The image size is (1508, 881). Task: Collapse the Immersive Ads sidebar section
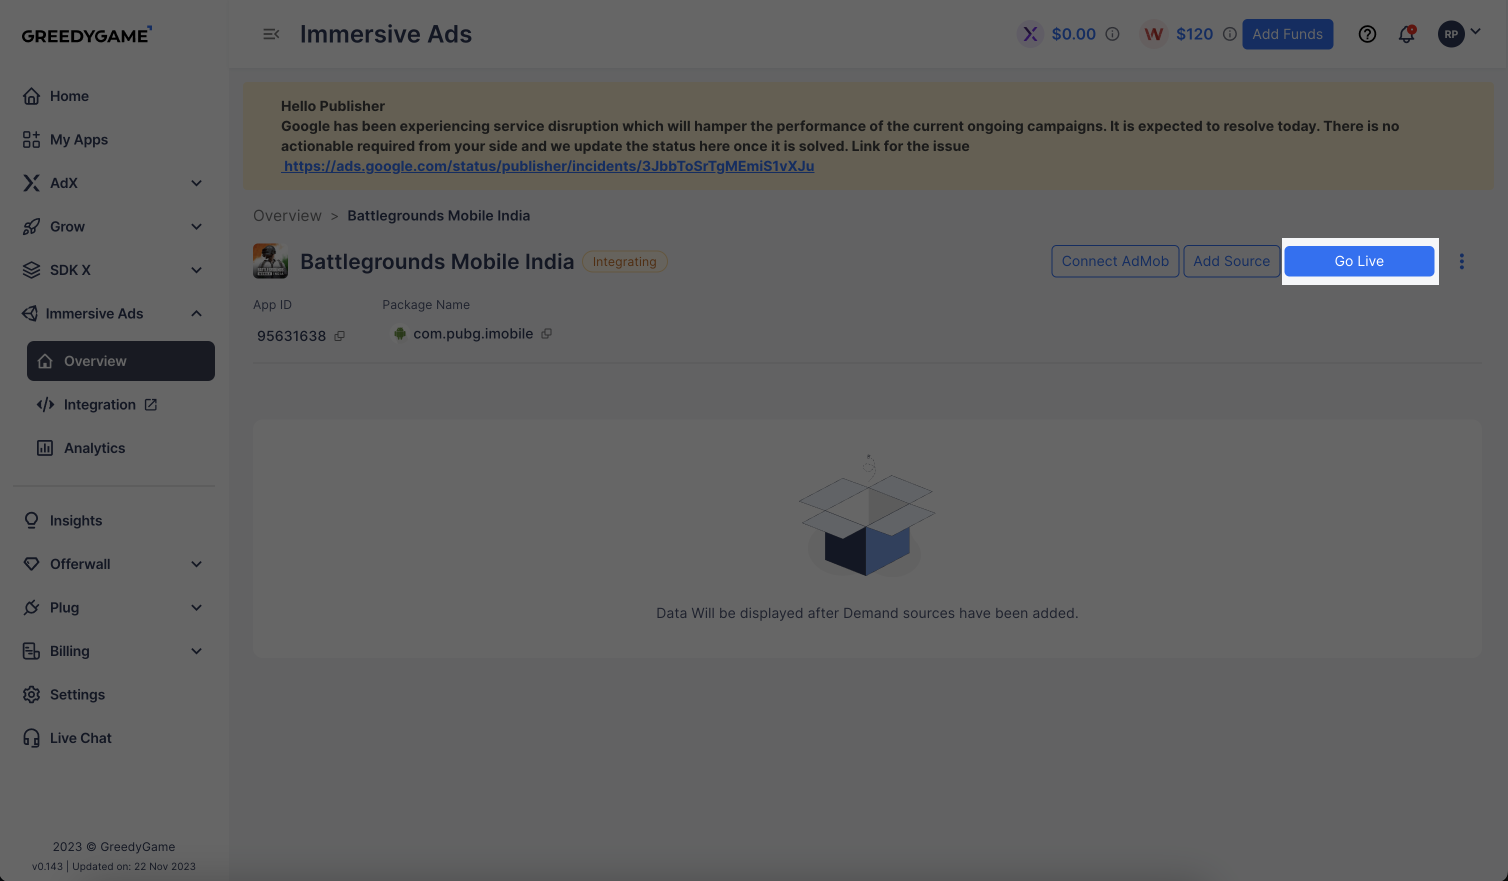click(x=196, y=314)
